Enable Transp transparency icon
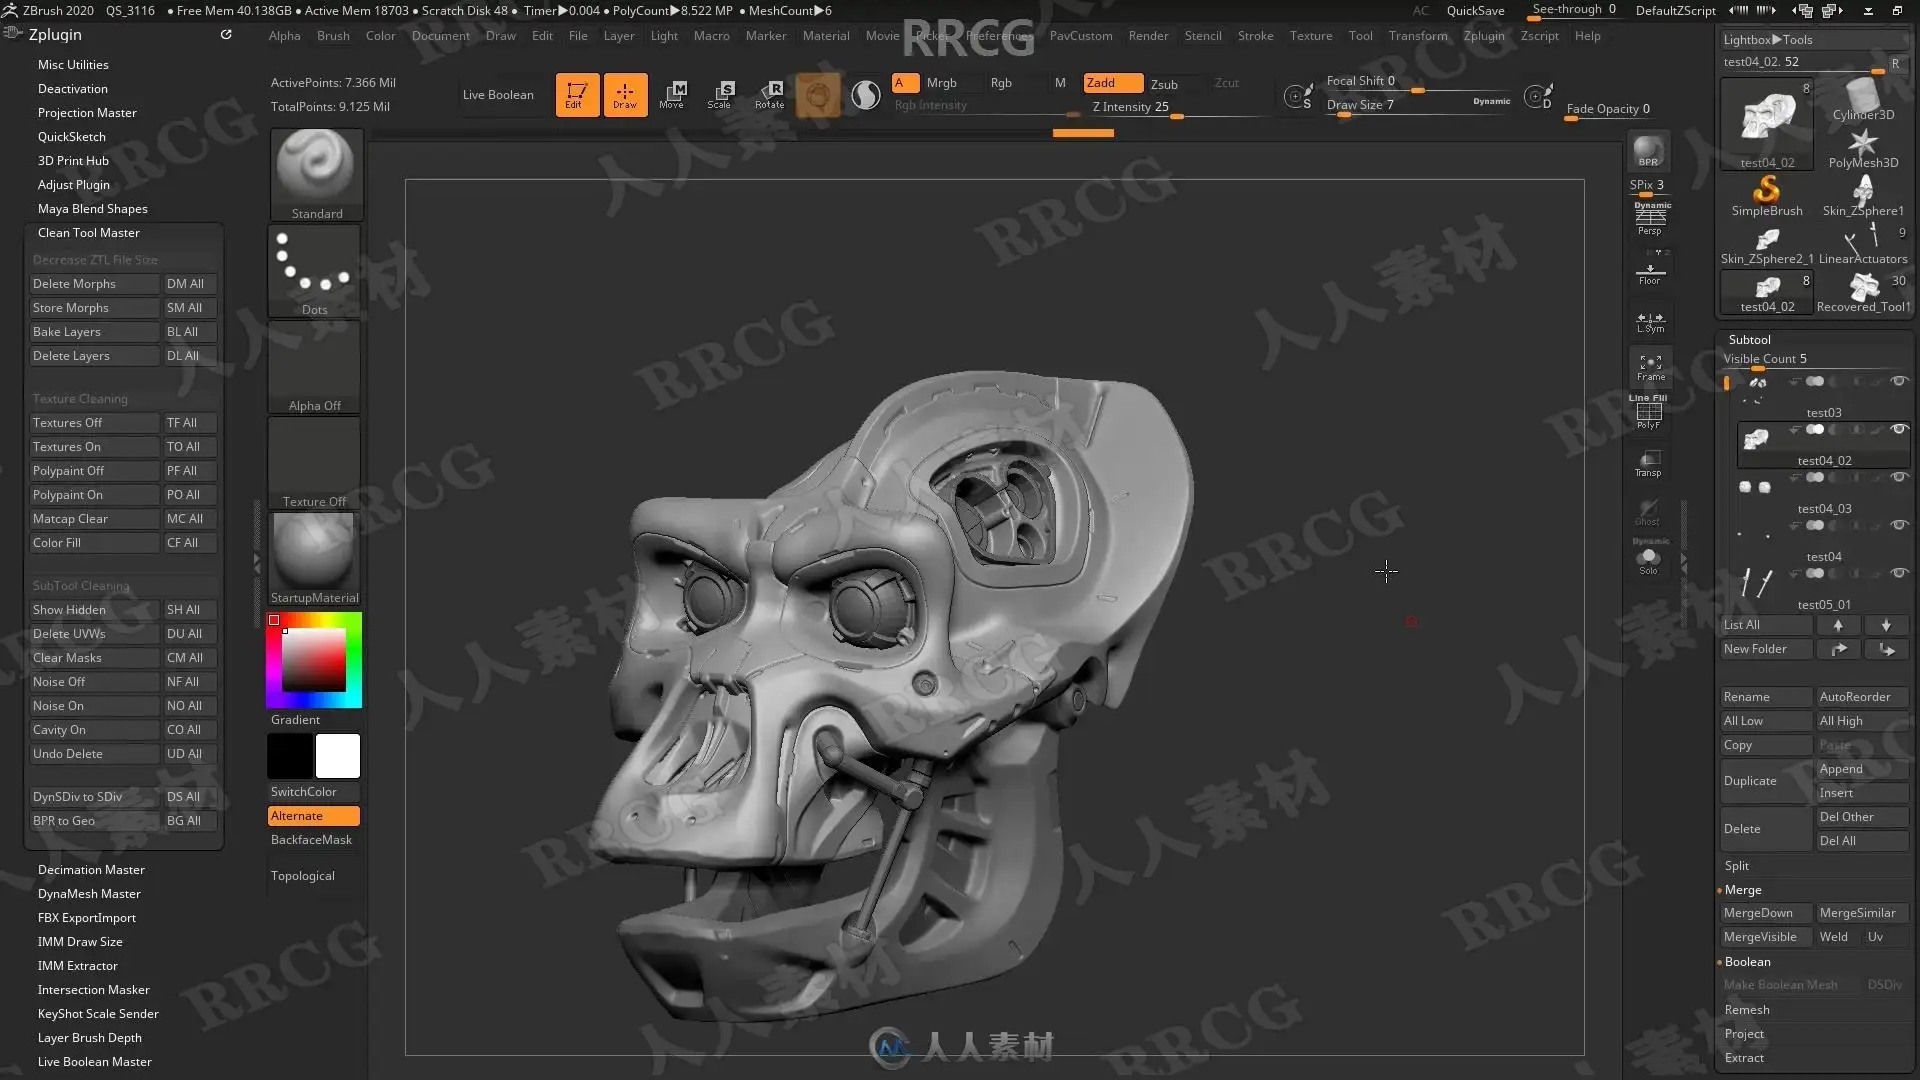The width and height of the screenshot is (1920, 1080). (x=1648, y=463)
